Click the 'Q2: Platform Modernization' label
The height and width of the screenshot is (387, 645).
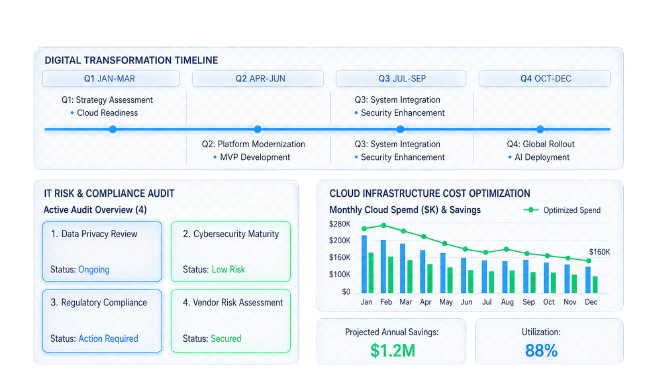[x=253, y=144]
